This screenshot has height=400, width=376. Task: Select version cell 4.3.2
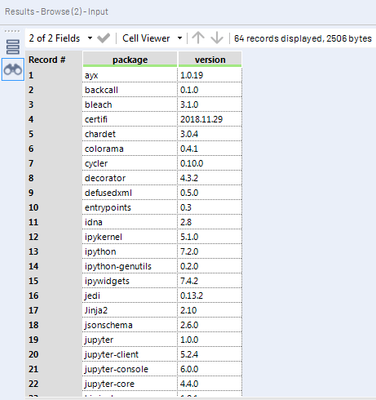point(210,178)
